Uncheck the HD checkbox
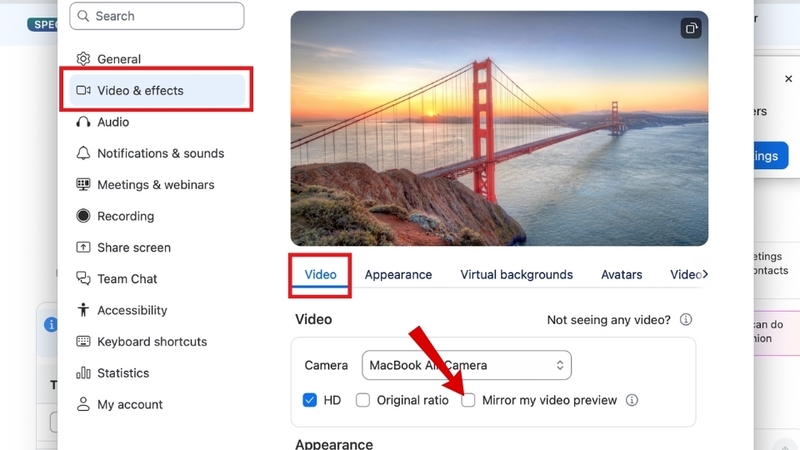 pos(310,400)
